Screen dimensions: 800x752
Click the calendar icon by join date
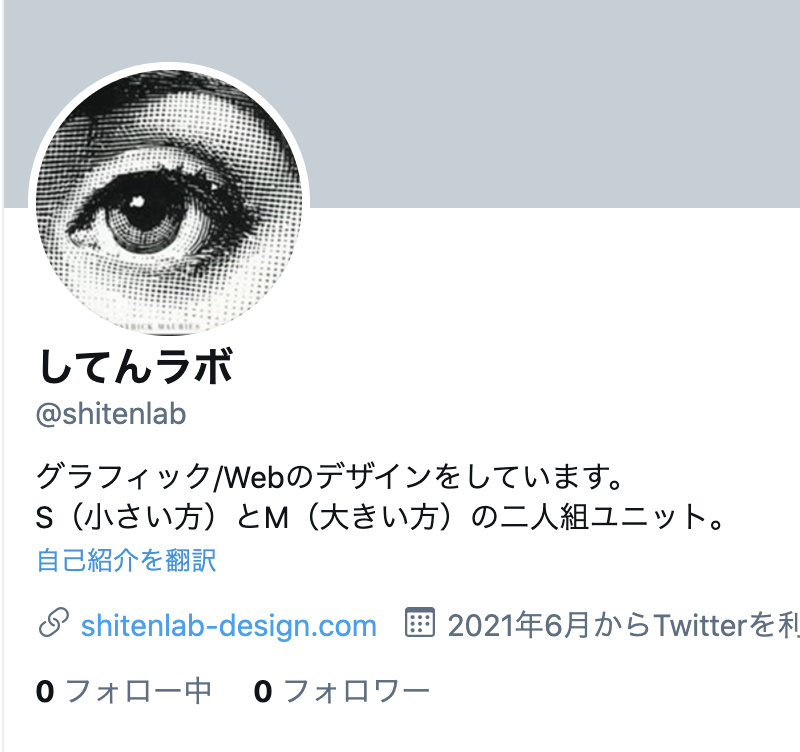pyautogui.click(x=420, y=622)
